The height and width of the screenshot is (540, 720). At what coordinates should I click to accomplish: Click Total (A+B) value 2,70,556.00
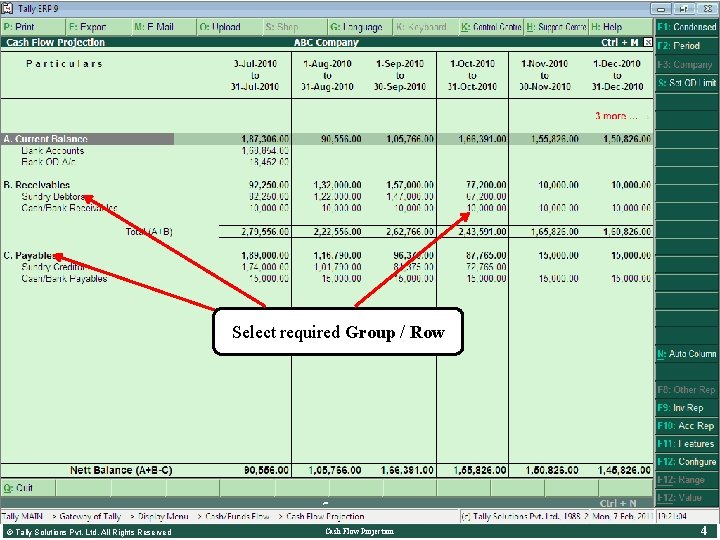pyautogui.click(x=265, y=232)
